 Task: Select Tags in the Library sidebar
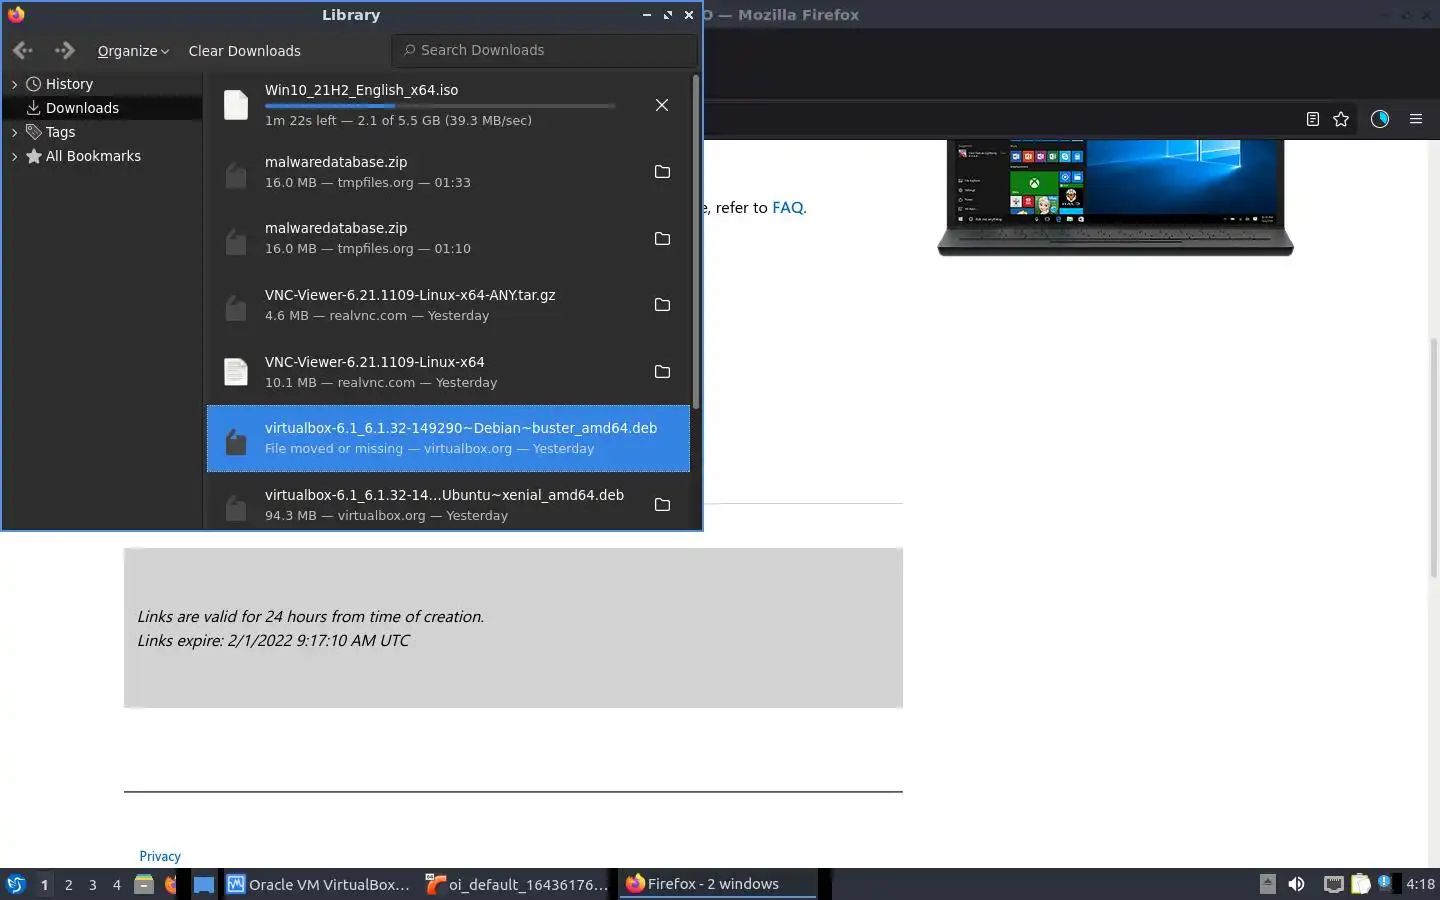(60, 132)
